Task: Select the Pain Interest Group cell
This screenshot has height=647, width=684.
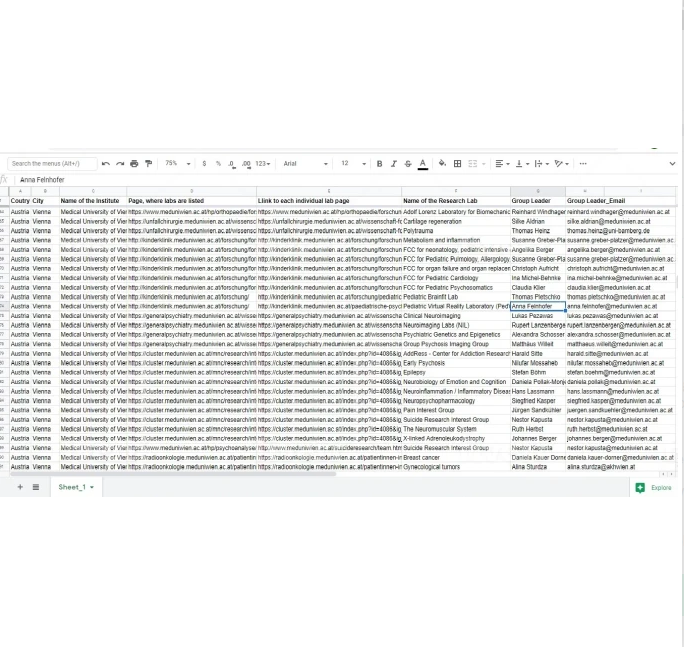Action: 456,410
